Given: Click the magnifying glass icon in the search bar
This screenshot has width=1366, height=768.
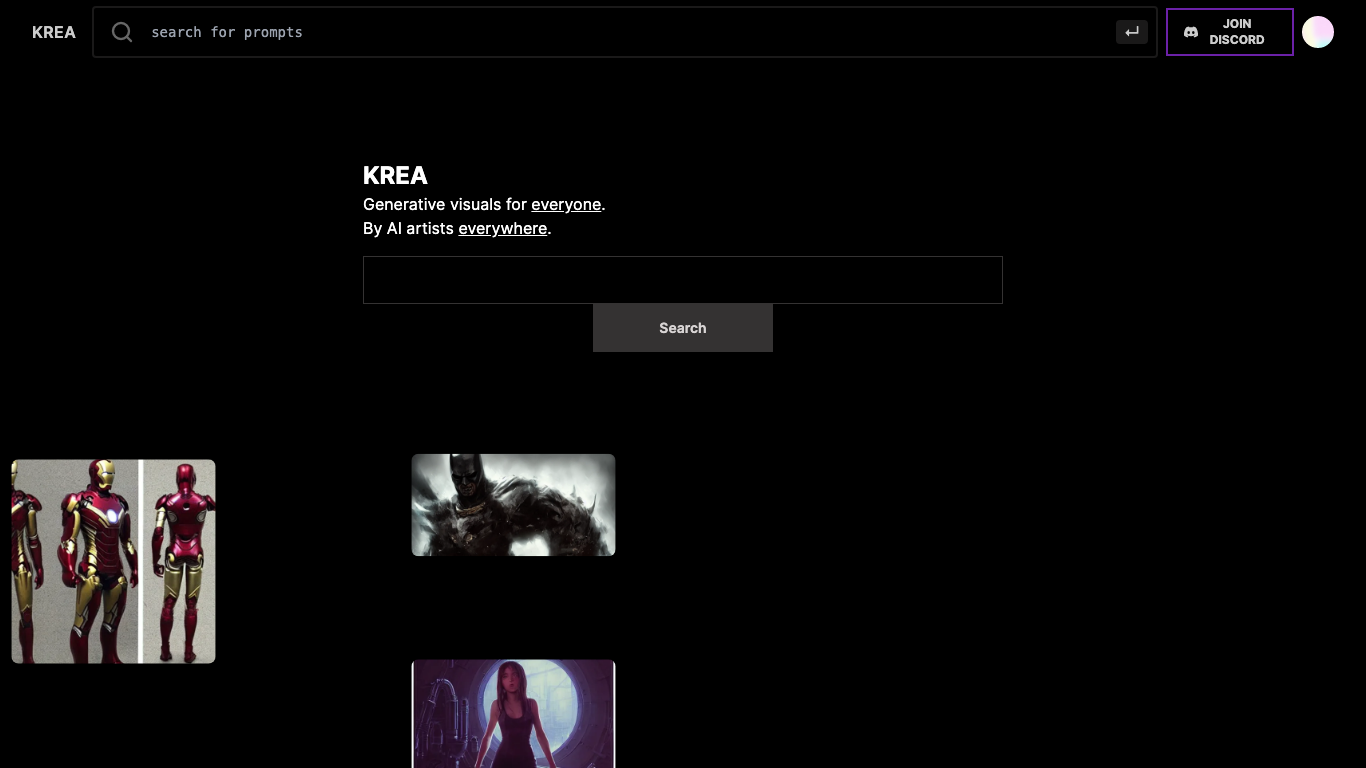Looking at the screenshot, I should pyautogui.click(x=121, y=31).
